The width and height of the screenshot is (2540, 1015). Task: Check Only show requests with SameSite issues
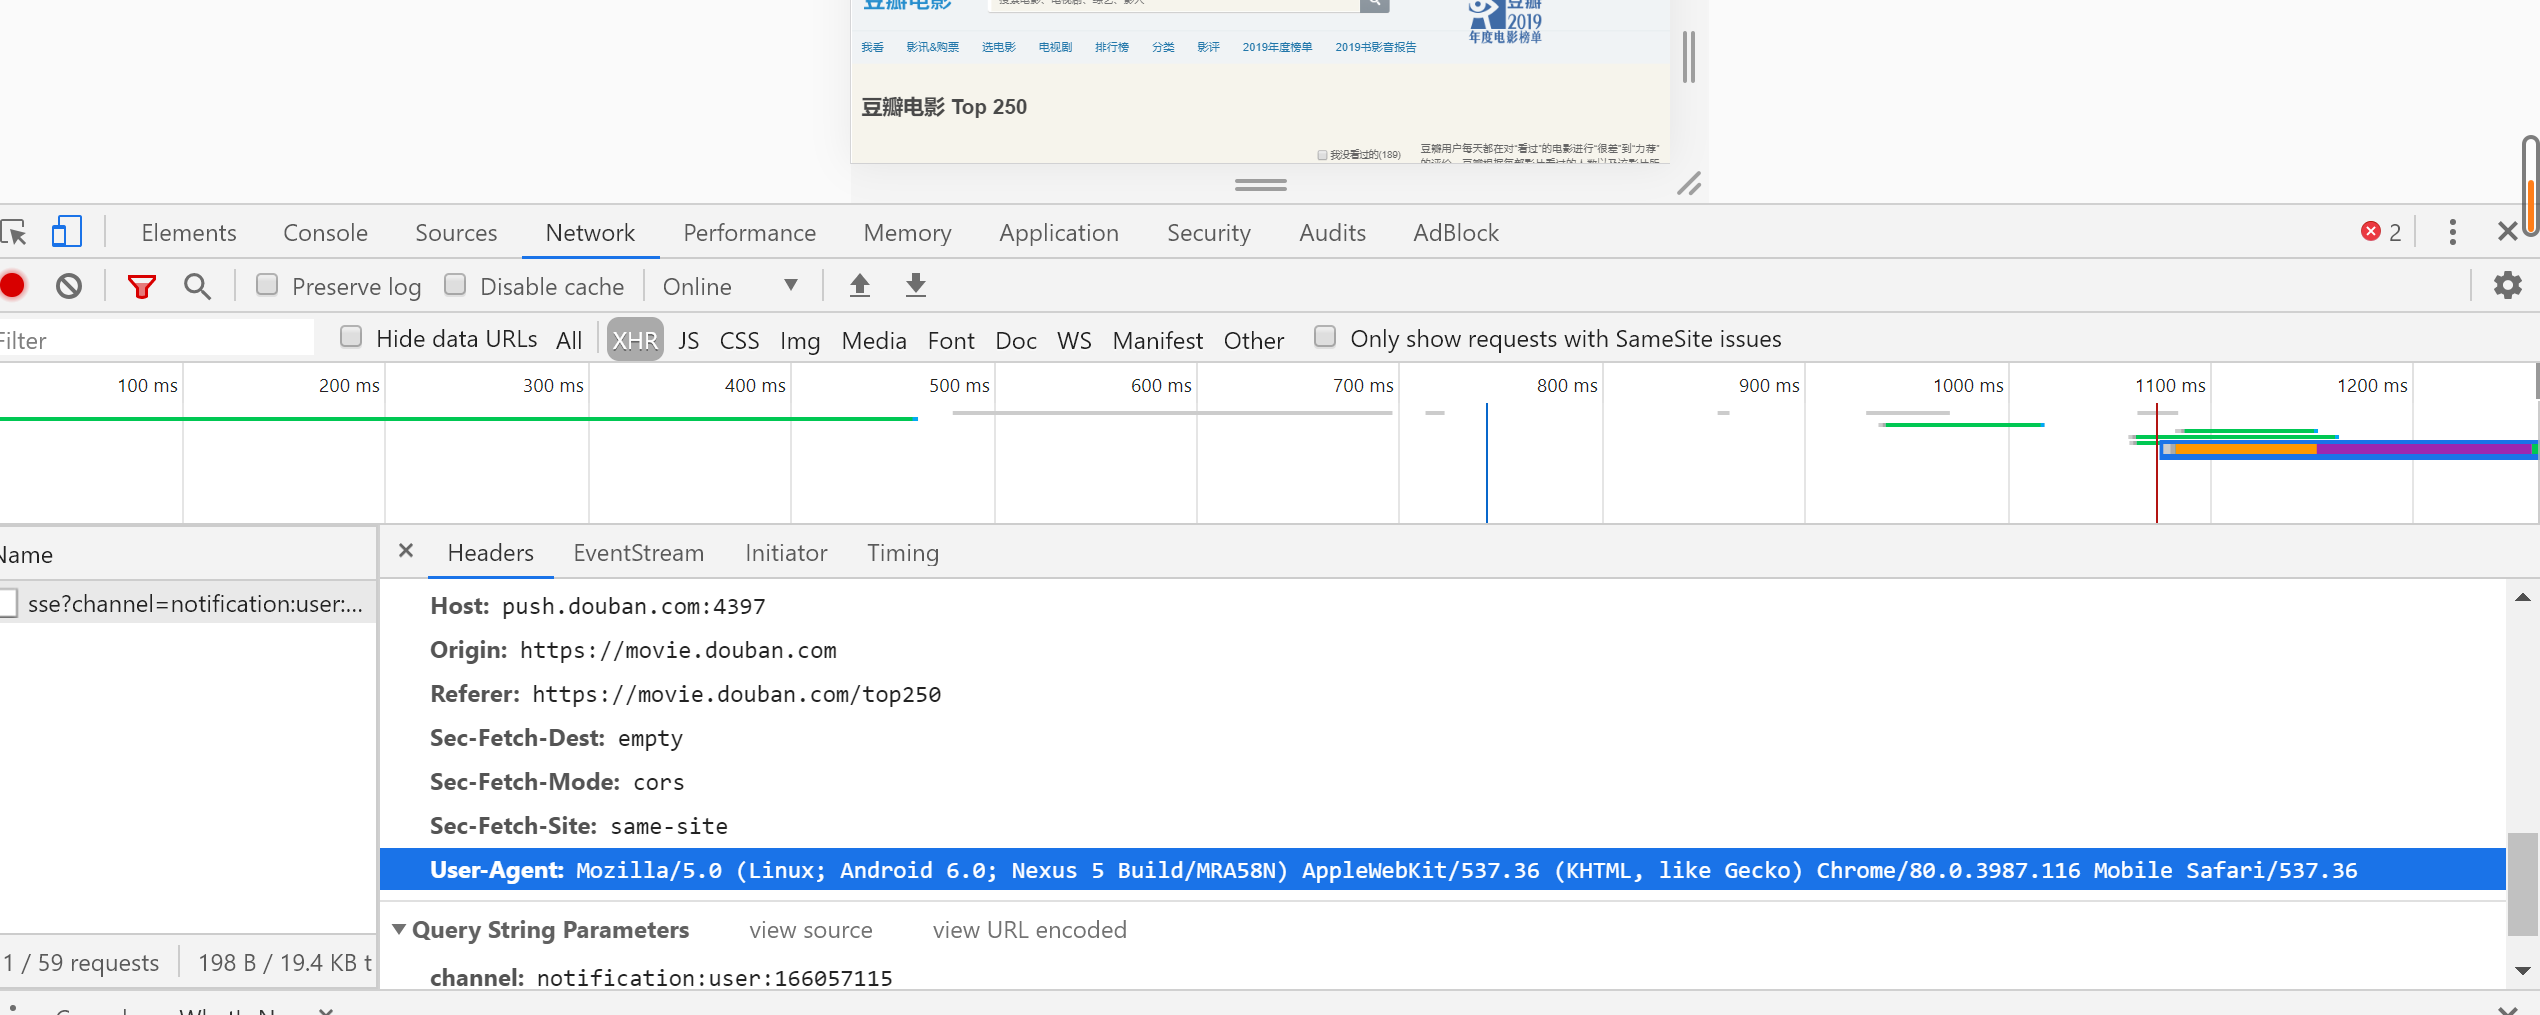coord(1325,337)
